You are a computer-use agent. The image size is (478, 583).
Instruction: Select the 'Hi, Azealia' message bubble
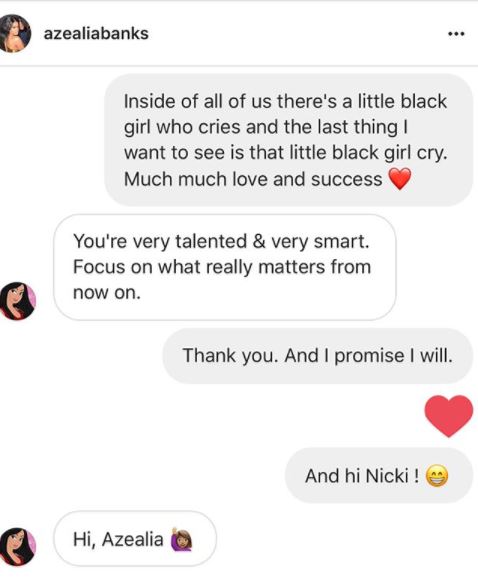(x=135, y=539)
